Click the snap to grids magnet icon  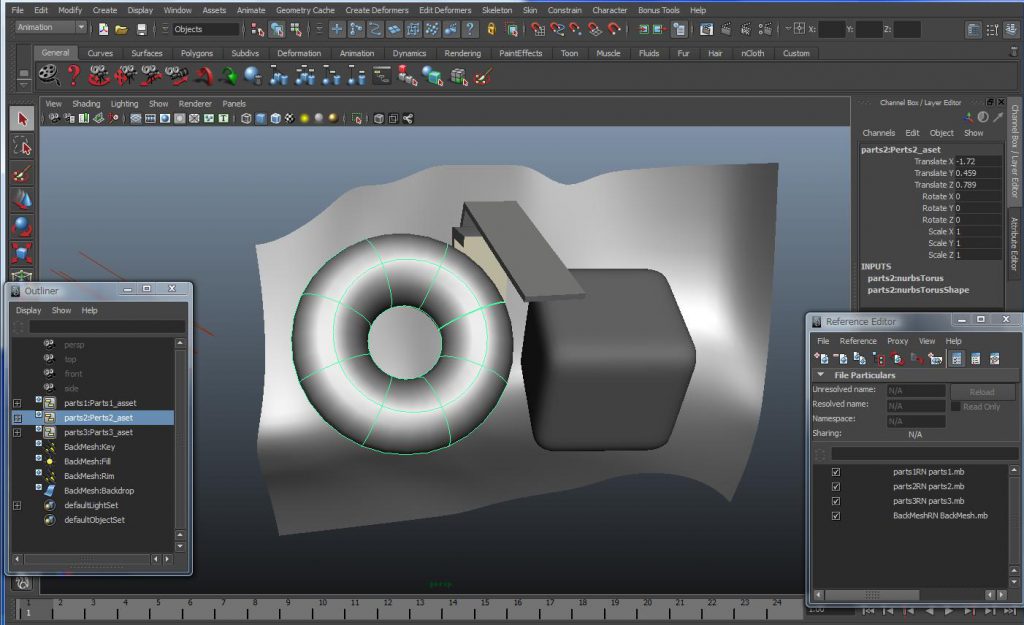[537, 29]
